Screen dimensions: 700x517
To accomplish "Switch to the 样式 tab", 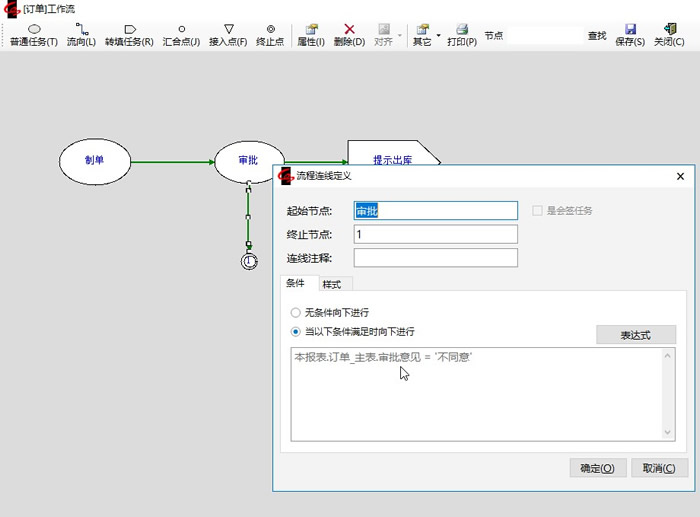I will [331, 284].
